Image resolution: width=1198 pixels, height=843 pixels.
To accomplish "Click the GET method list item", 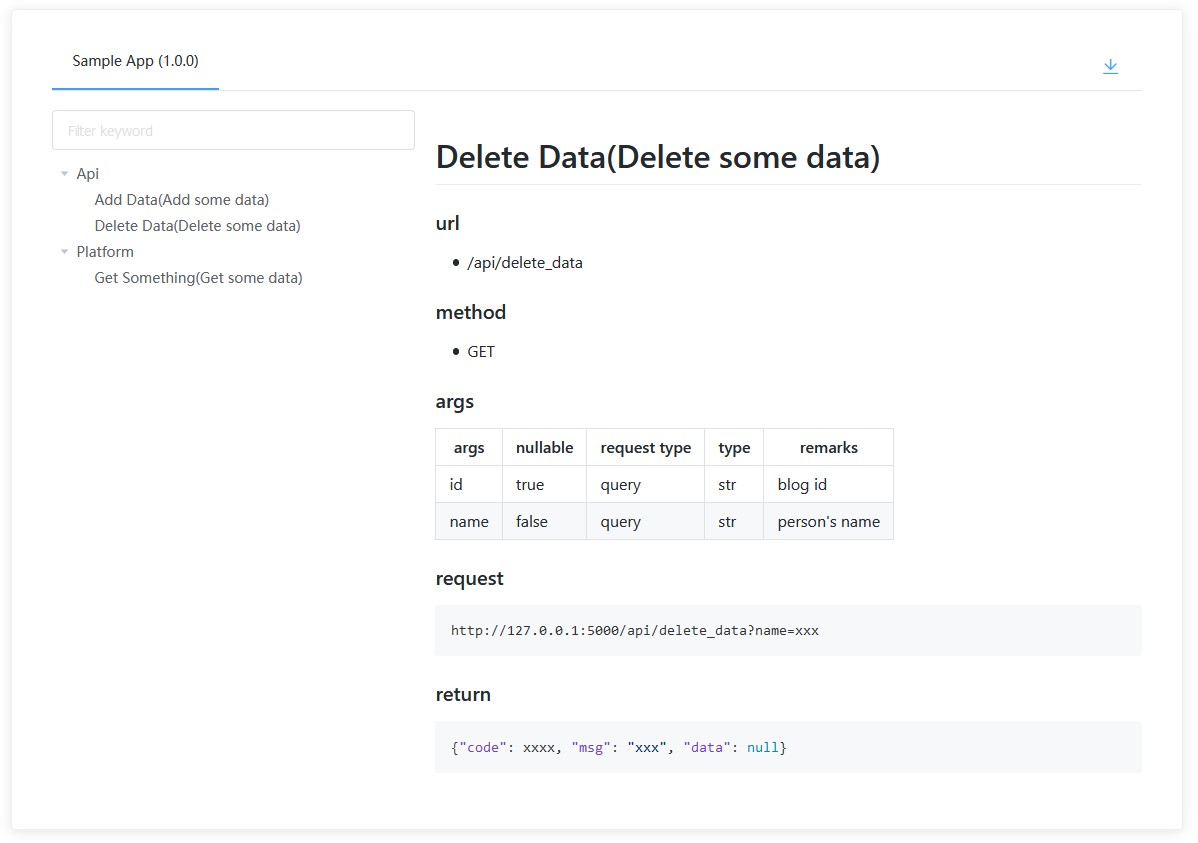I will click(x=481, y=352).
